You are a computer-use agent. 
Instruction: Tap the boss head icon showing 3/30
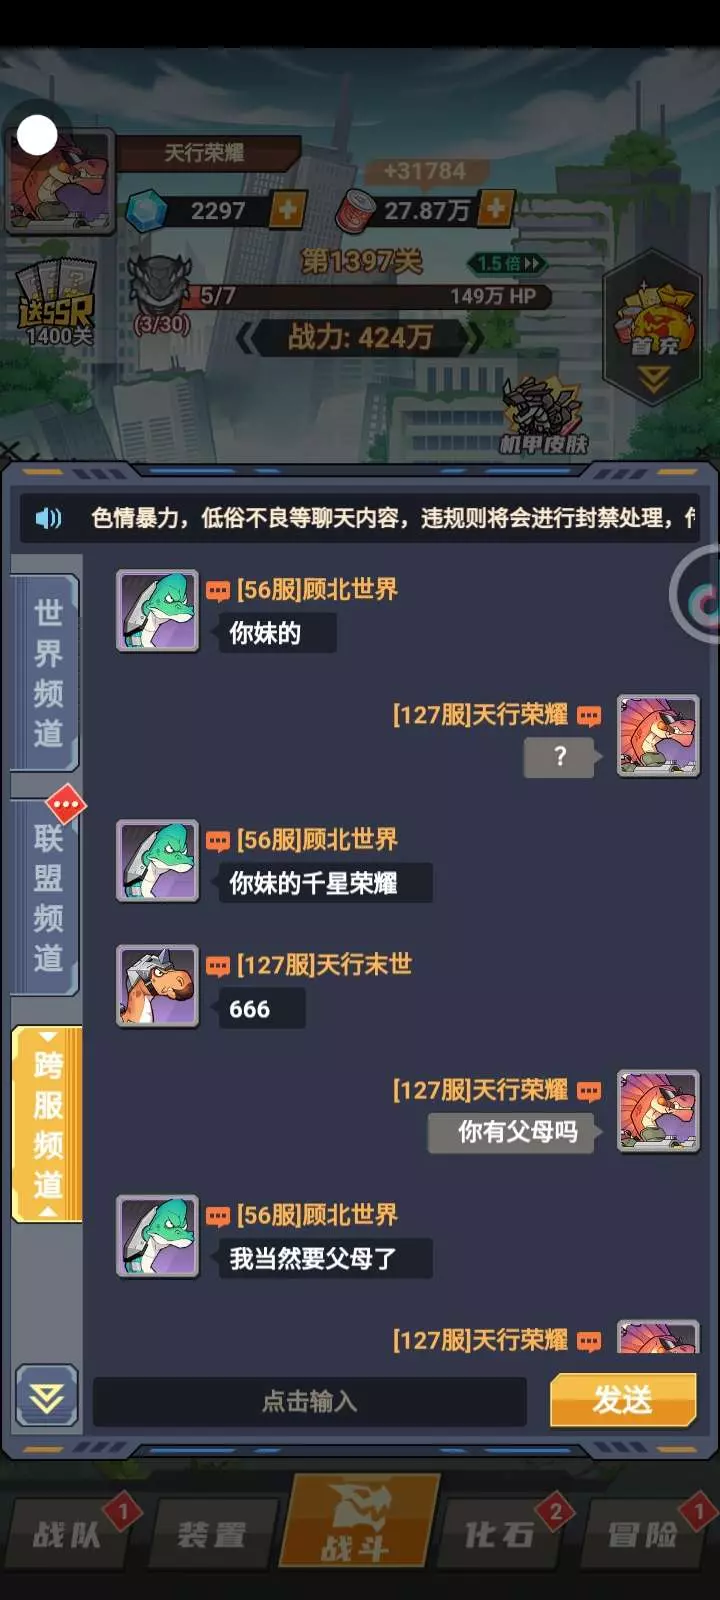pos(160,292)
